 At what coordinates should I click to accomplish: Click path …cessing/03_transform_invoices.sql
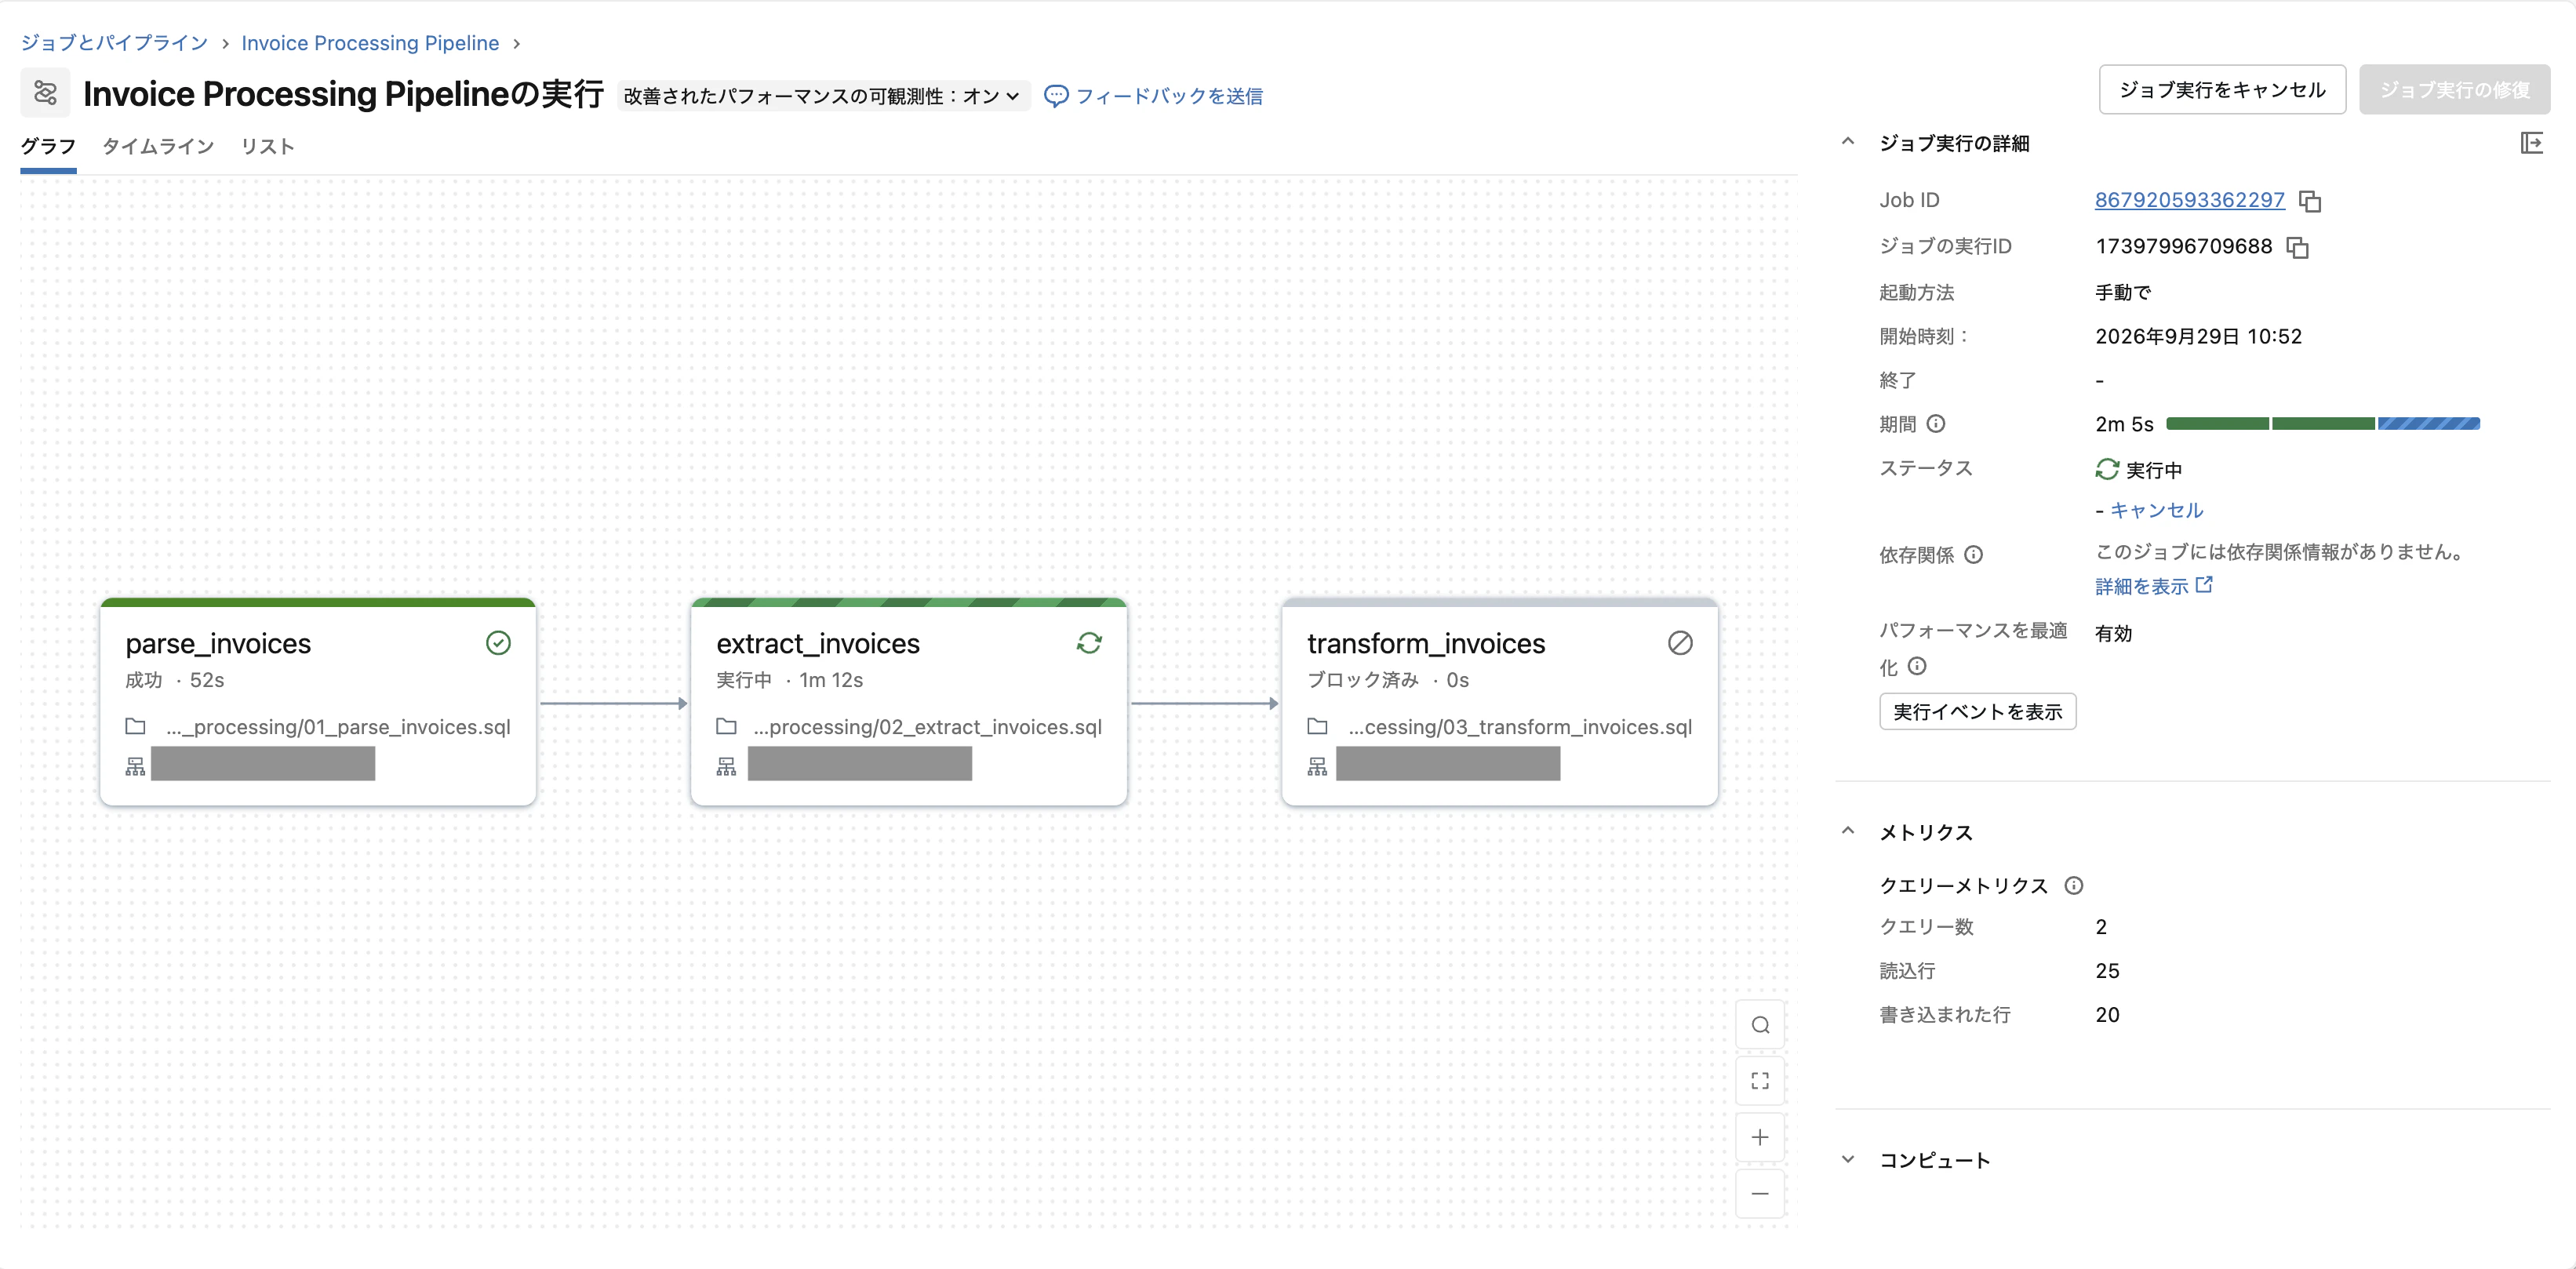click(x=1519, y=727)
